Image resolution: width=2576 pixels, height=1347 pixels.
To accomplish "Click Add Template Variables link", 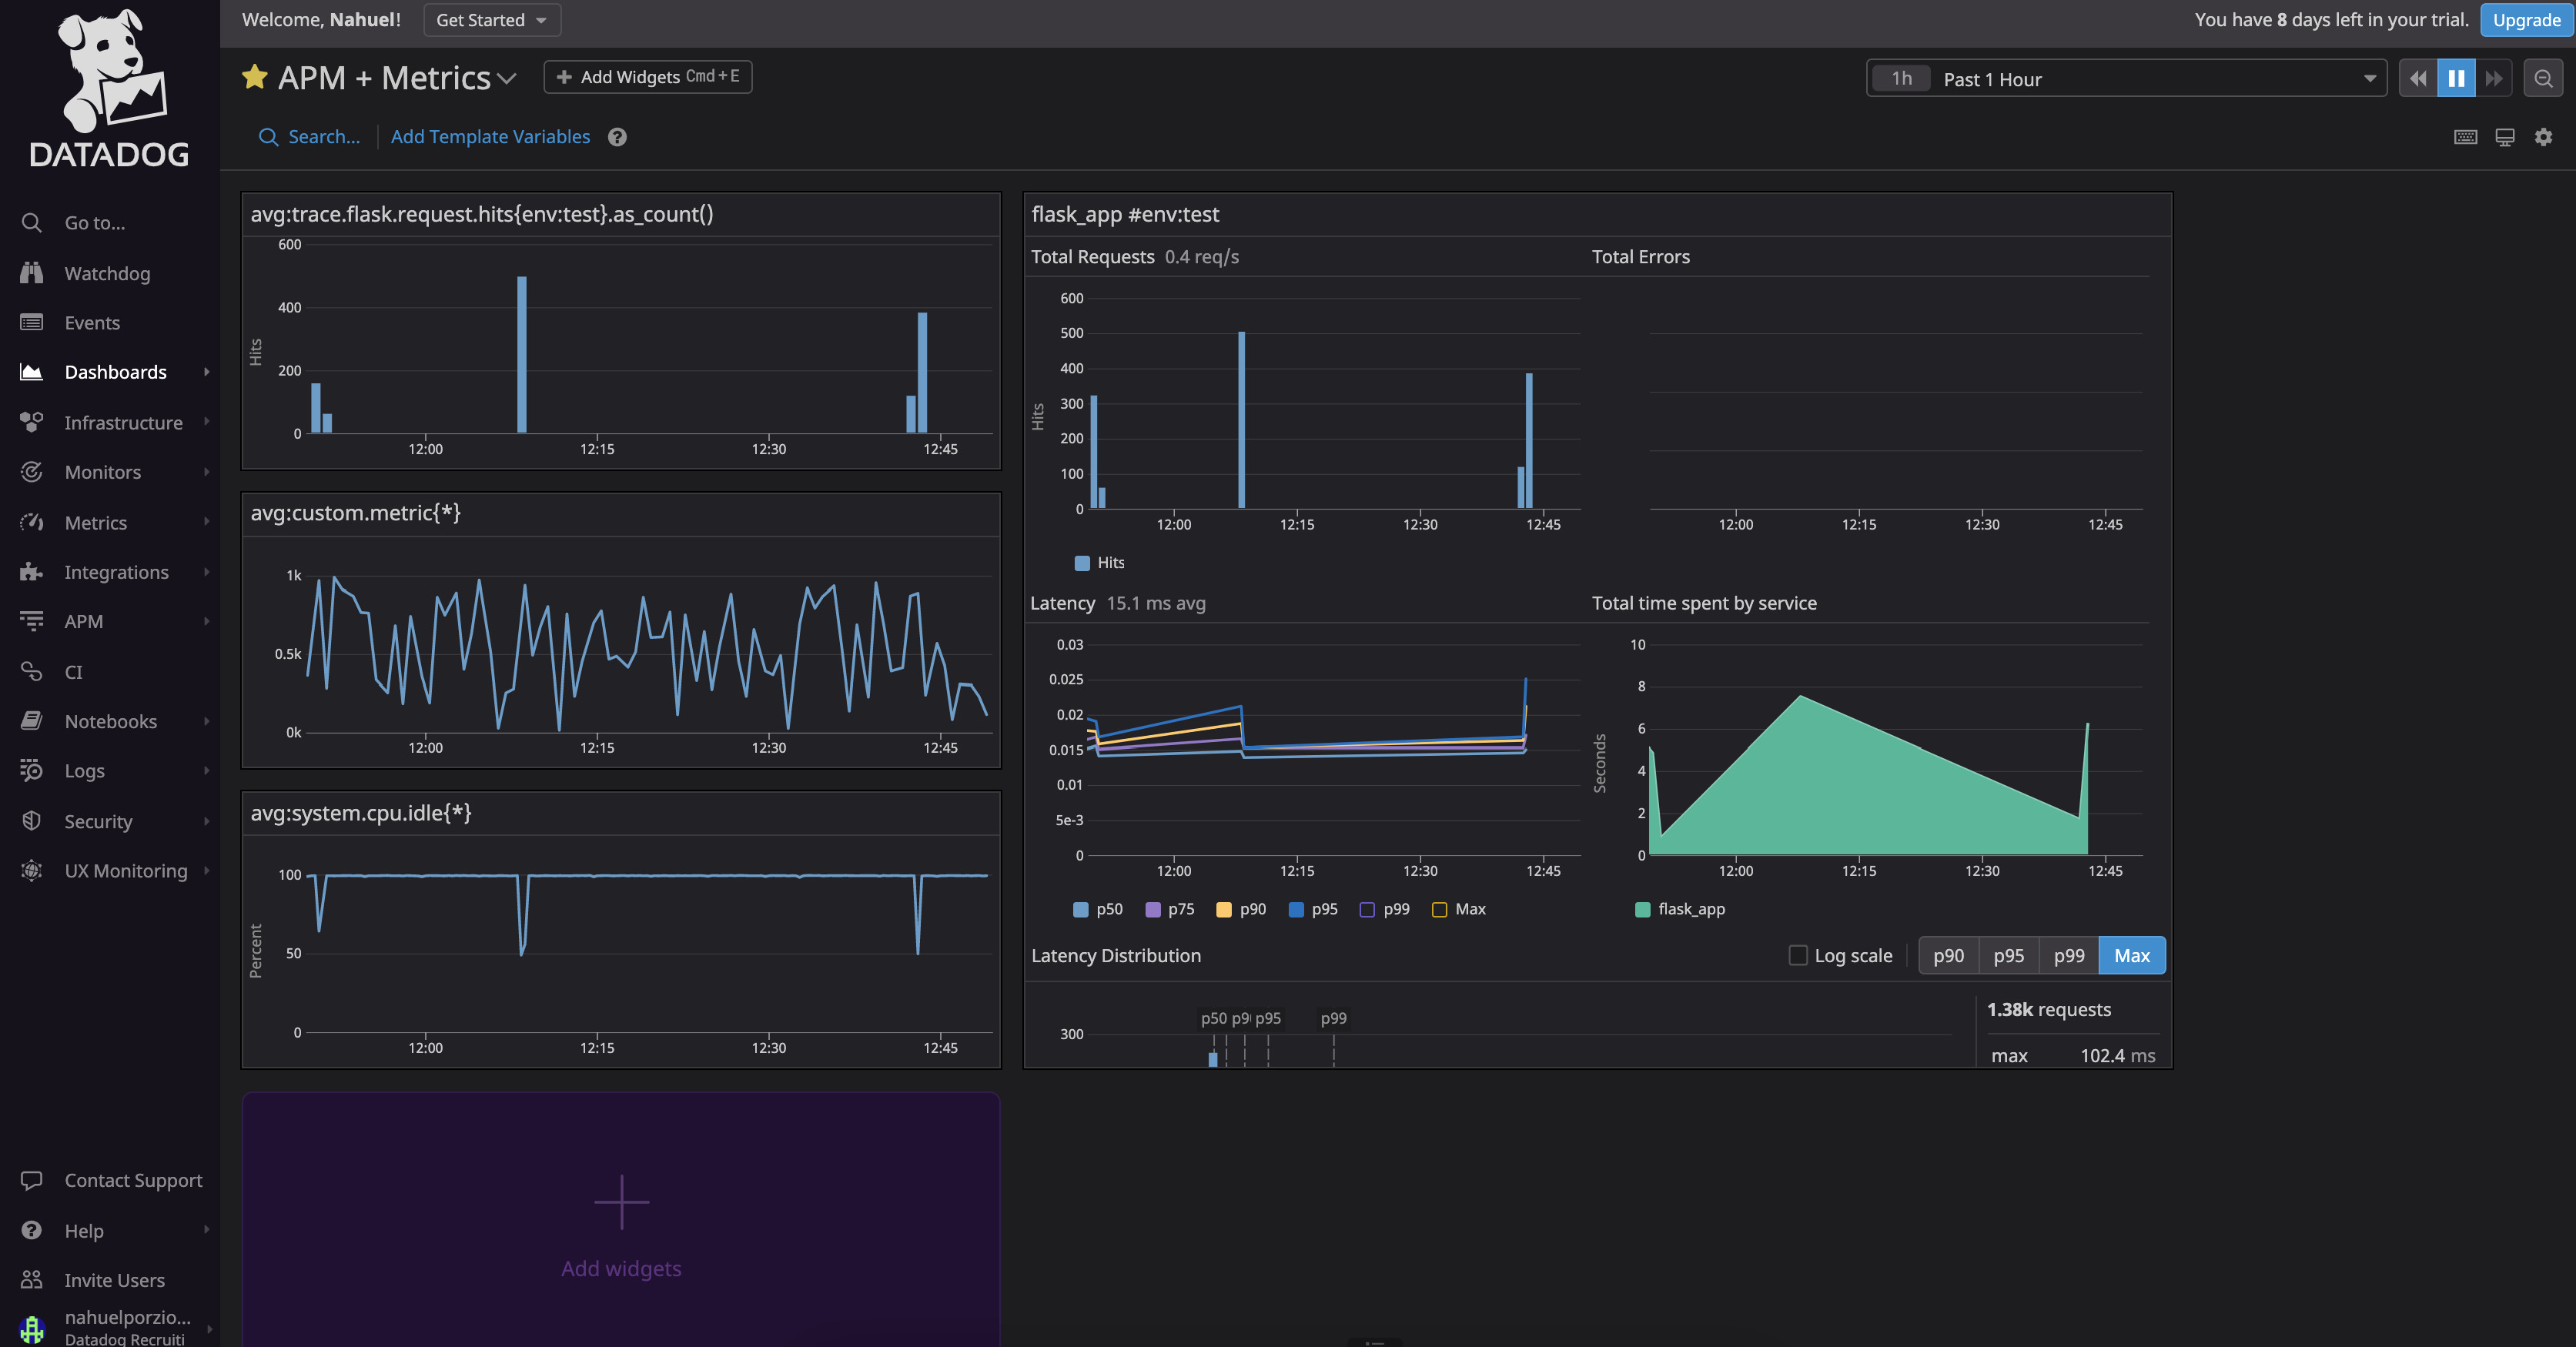I will (x=490, y=137).
